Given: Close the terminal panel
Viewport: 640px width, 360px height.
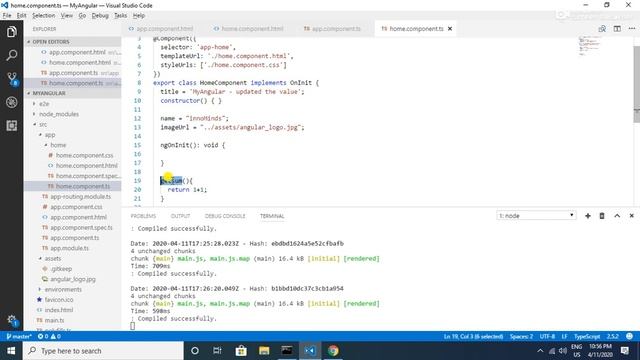Looking at the screenshot, I should [x=631, y=216].
